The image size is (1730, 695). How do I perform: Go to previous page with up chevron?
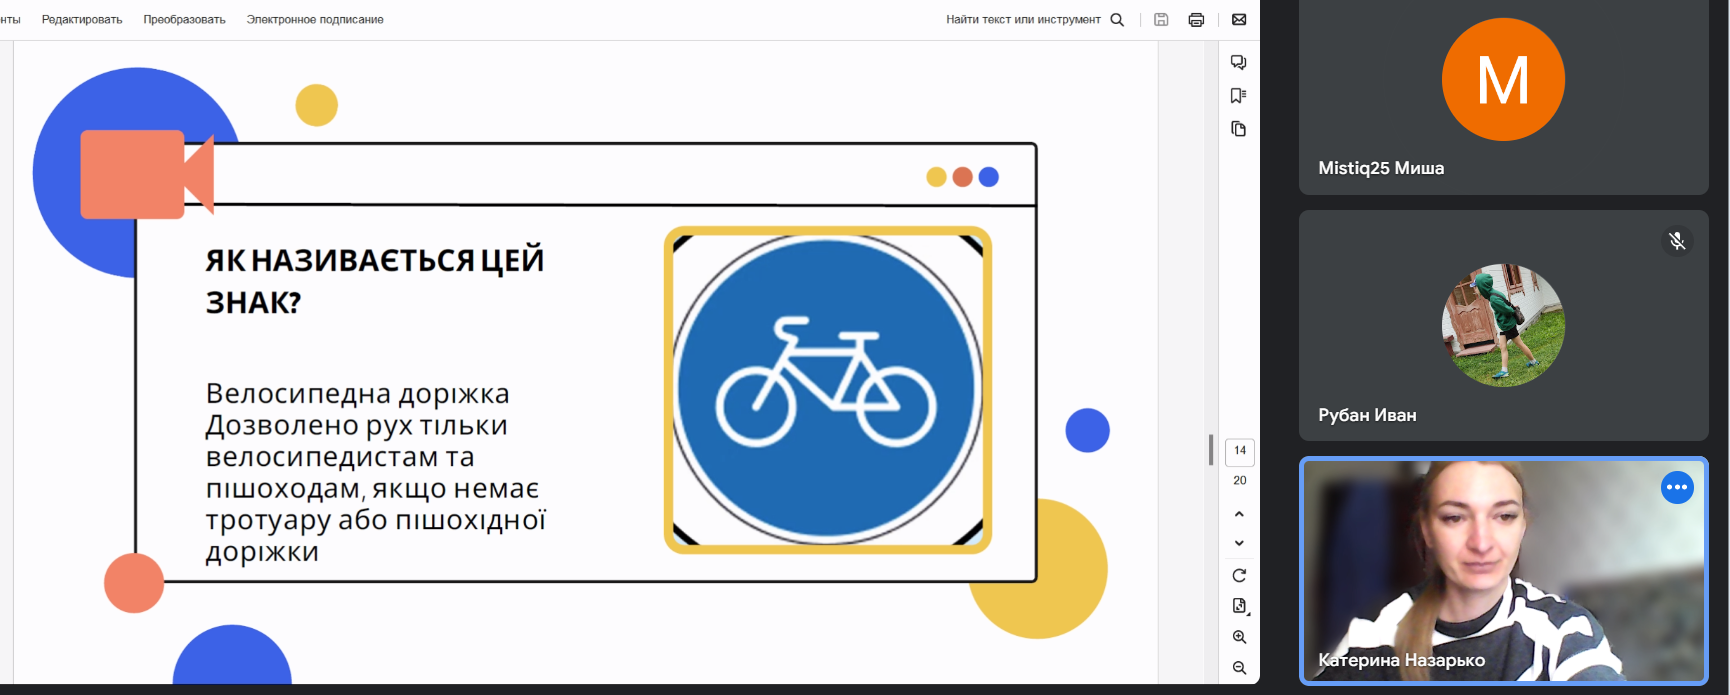(x=1239, y=514)
